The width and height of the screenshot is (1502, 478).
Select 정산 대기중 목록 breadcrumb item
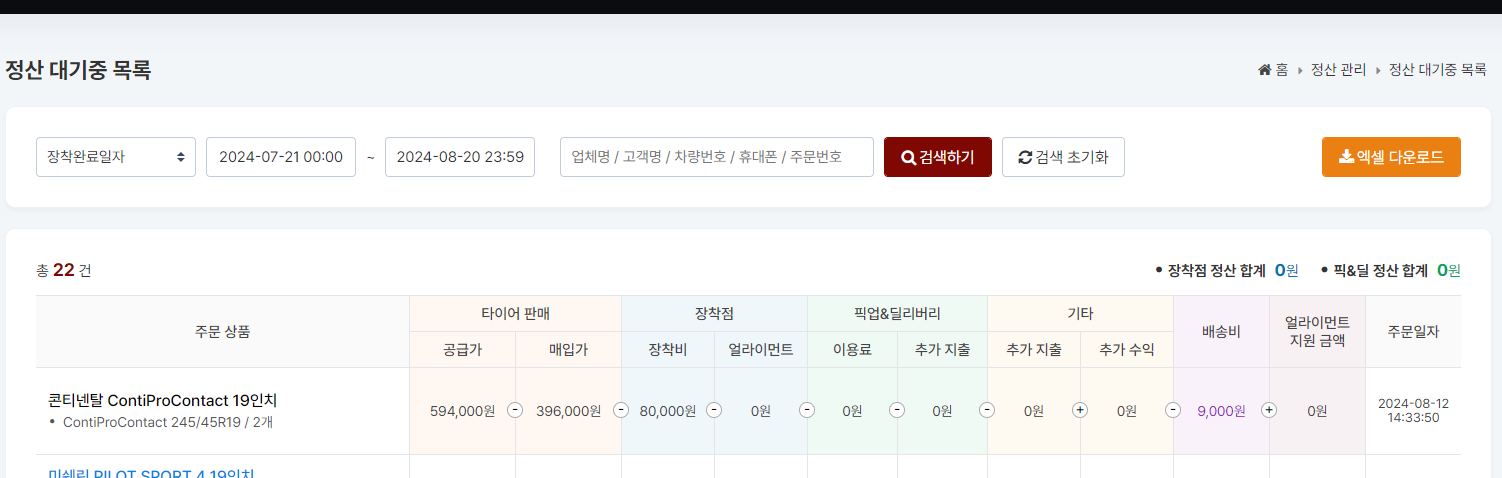pos(1437,70)
